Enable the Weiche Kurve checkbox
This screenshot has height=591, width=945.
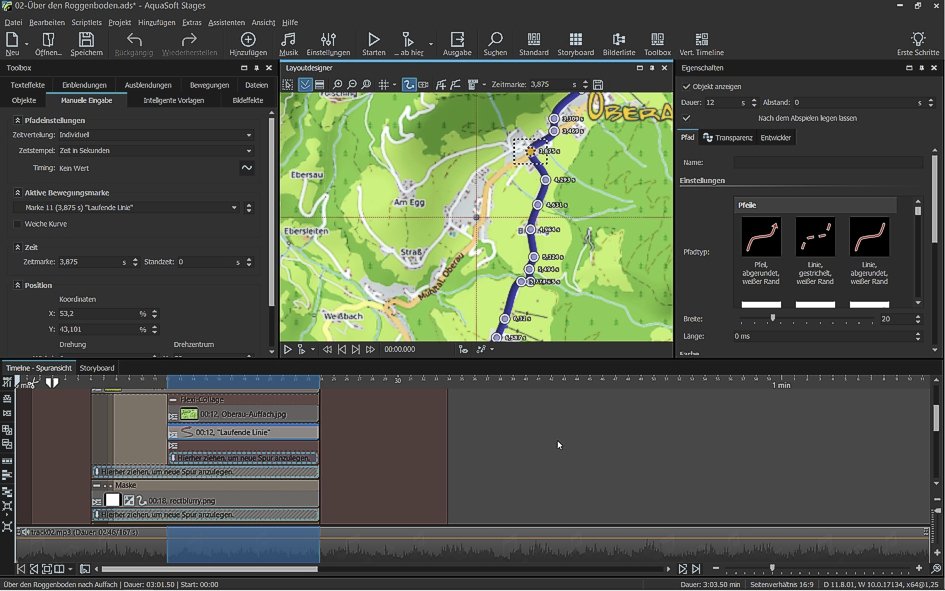[x=17, y=224]
